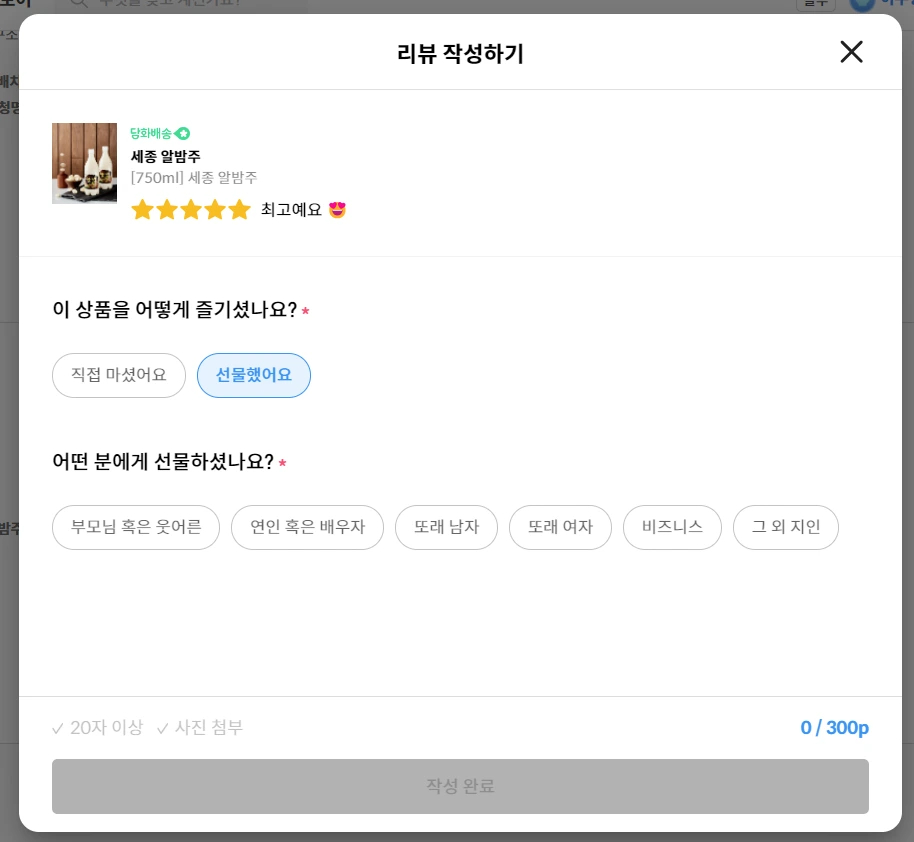Click the 20자 이상 check indicator
The height and width of the screenshot is (842, 914).
pyautogui.click(x=97, y=728)
